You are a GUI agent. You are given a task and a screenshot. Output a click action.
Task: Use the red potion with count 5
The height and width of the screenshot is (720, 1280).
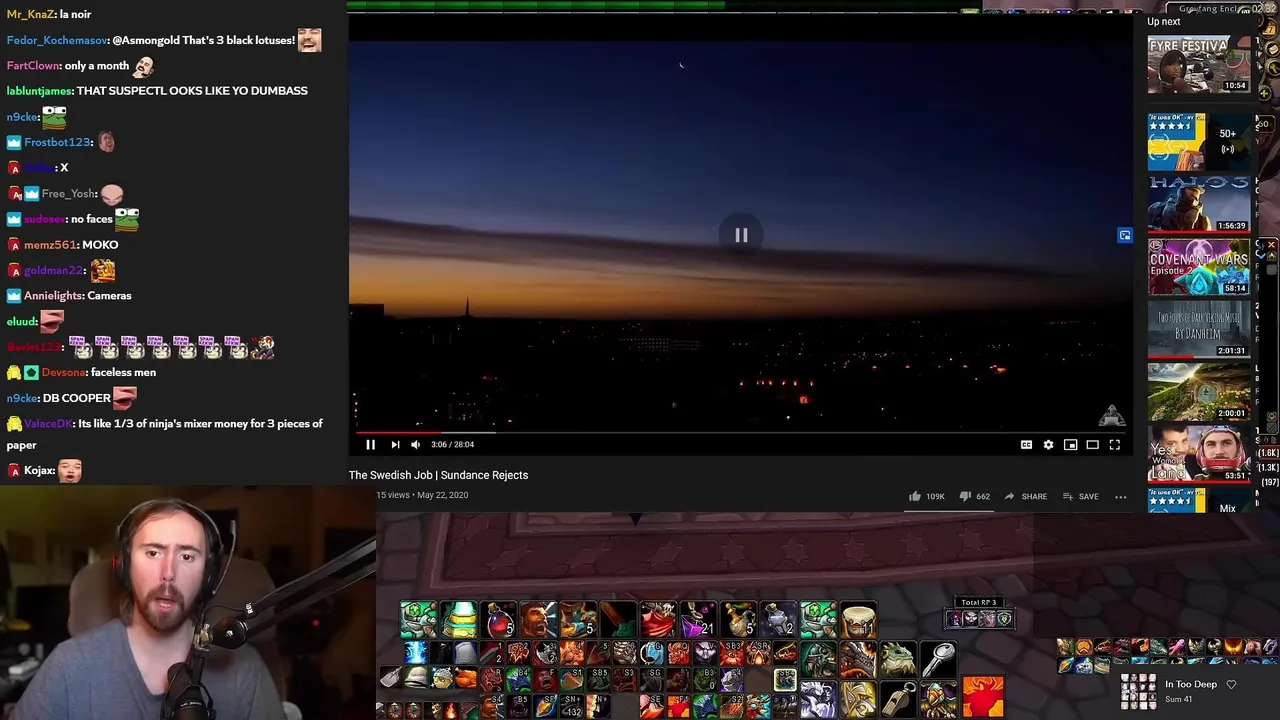[498, 620]
